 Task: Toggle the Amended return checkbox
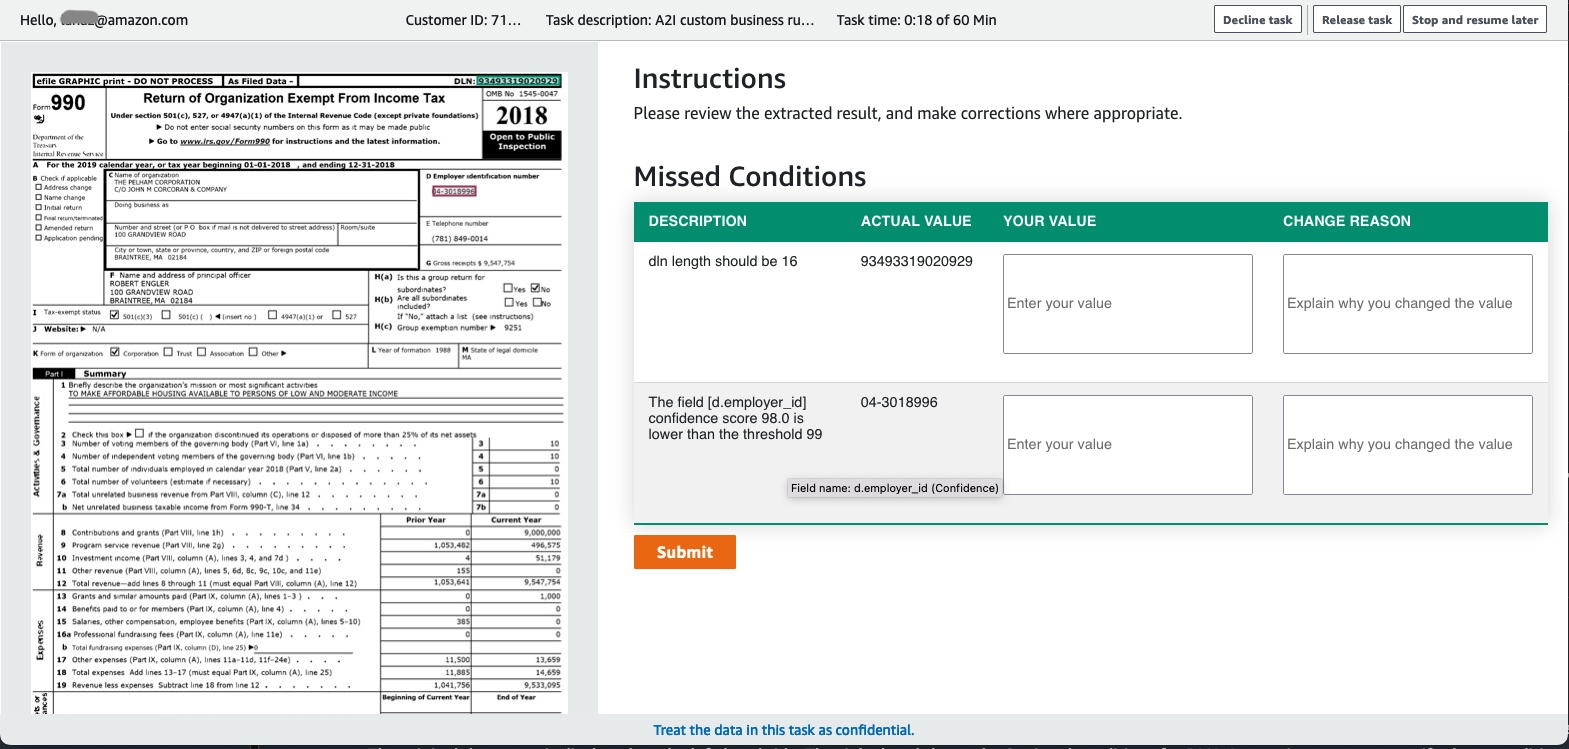(x=38, y=228)
